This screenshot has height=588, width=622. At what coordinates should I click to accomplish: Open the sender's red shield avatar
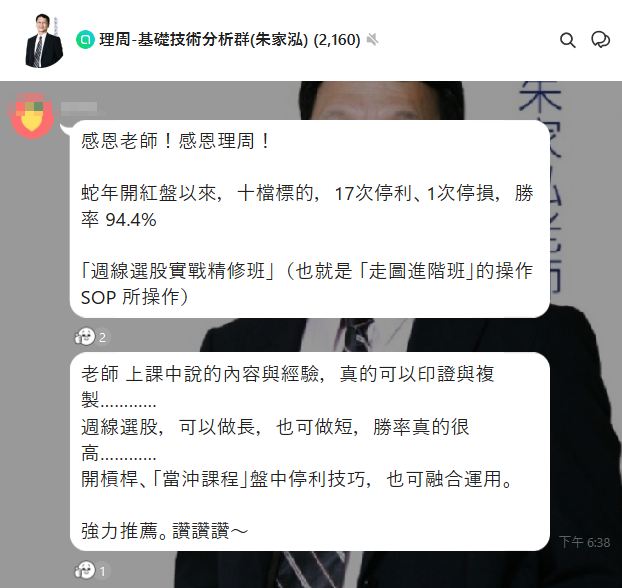tap(33, 115)
